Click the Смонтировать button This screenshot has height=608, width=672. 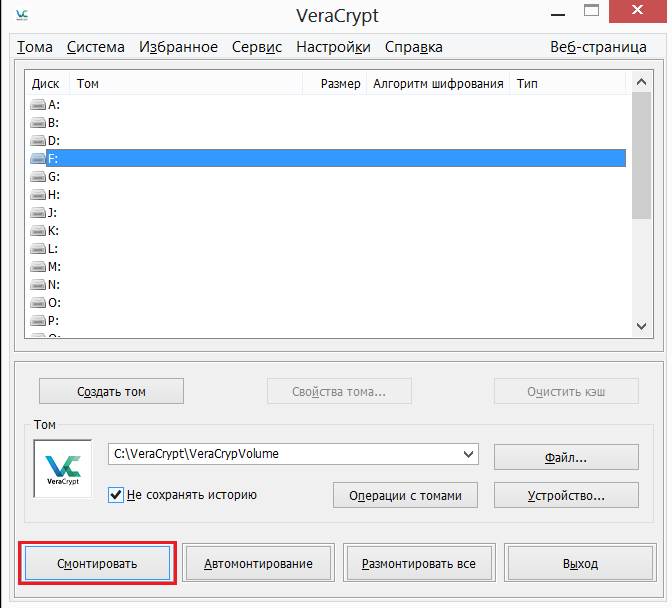click(97, 563)
